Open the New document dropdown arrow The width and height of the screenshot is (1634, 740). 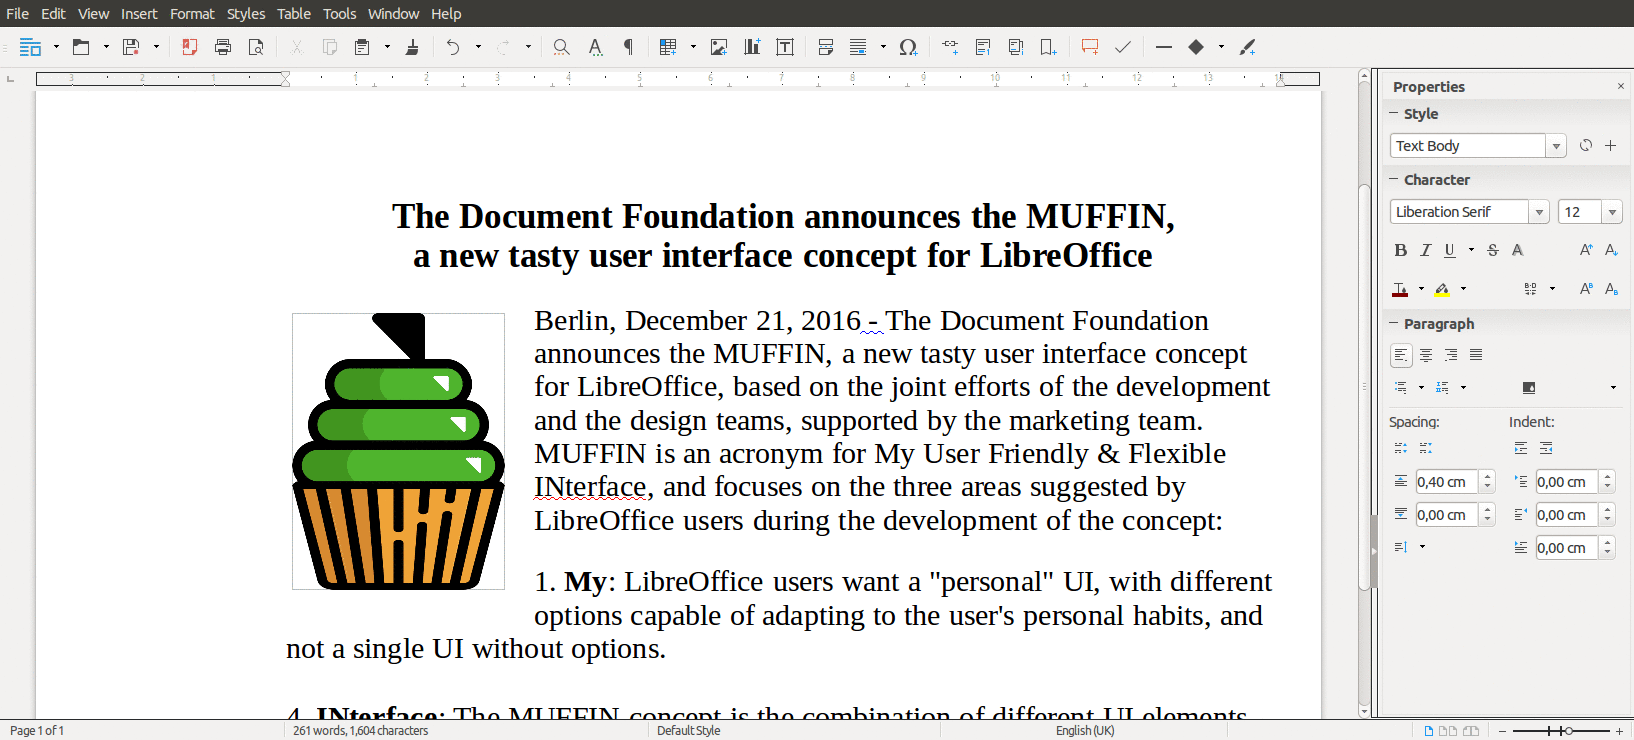(x=56, y=47)
